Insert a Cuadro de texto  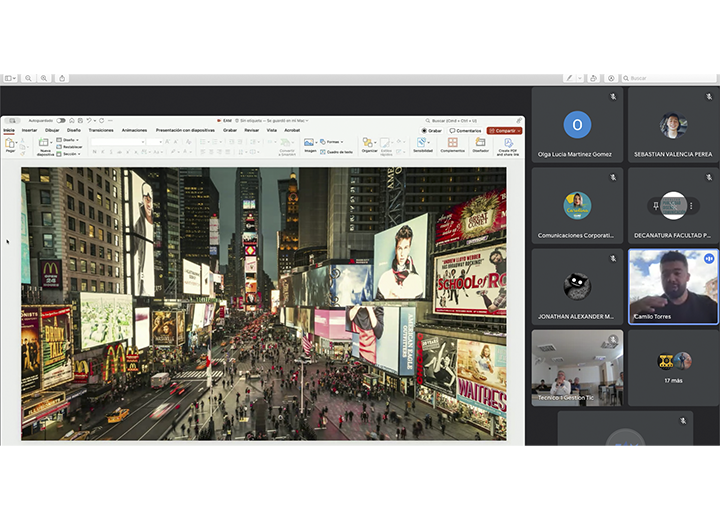(x=337, y=152)
